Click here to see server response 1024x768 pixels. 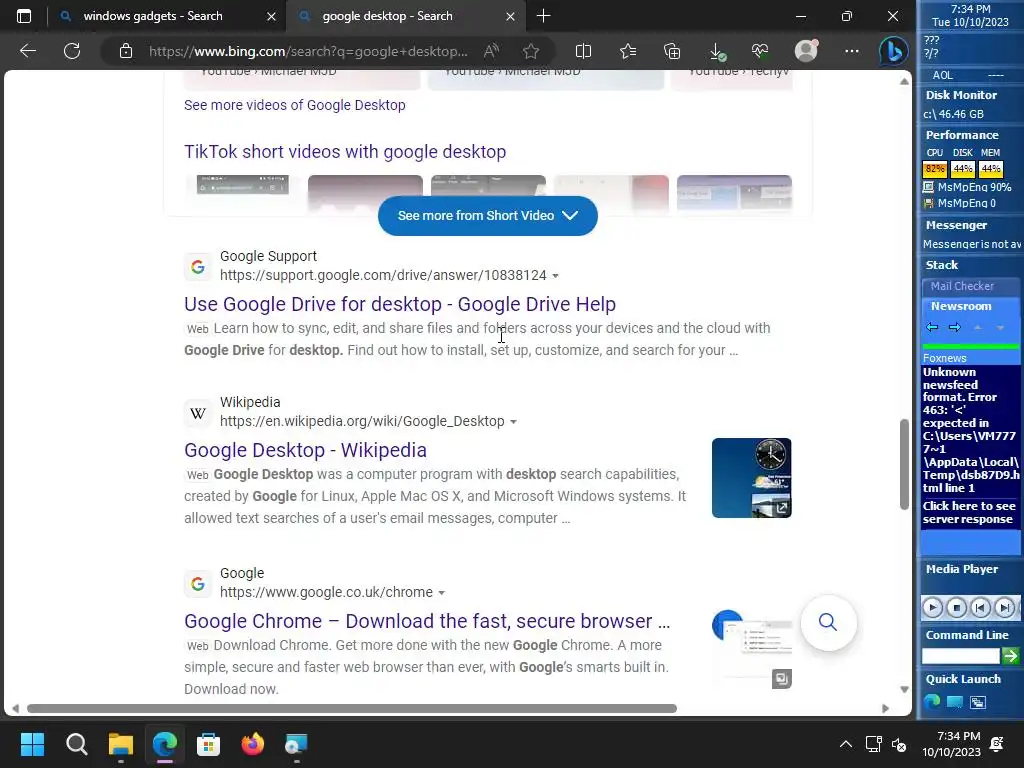(969, 513)
